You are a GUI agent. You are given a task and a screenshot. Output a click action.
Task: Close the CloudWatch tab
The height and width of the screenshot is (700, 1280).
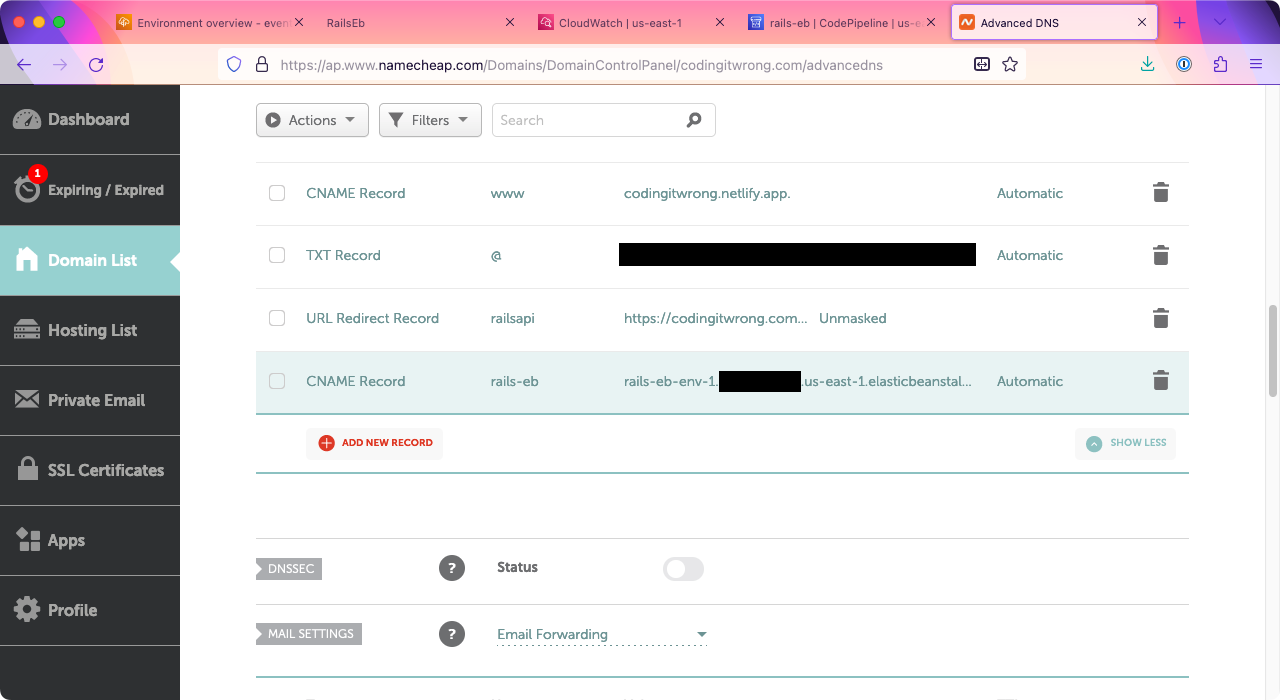coord(720,22)
